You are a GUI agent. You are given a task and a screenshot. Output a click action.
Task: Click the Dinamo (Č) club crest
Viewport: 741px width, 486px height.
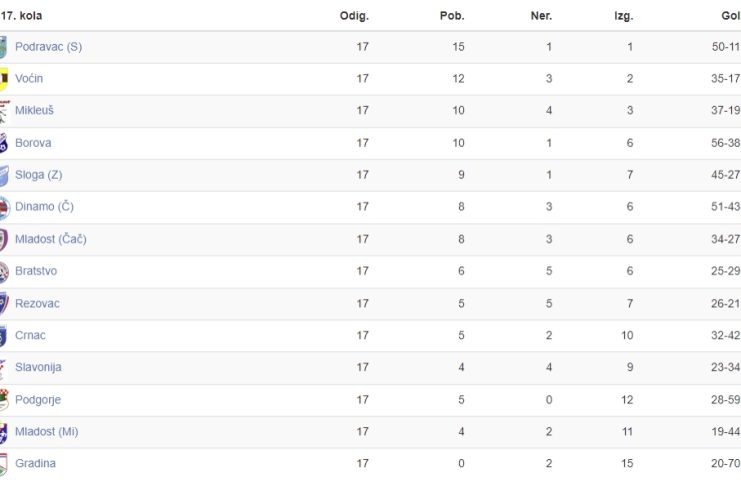[5, 207]
